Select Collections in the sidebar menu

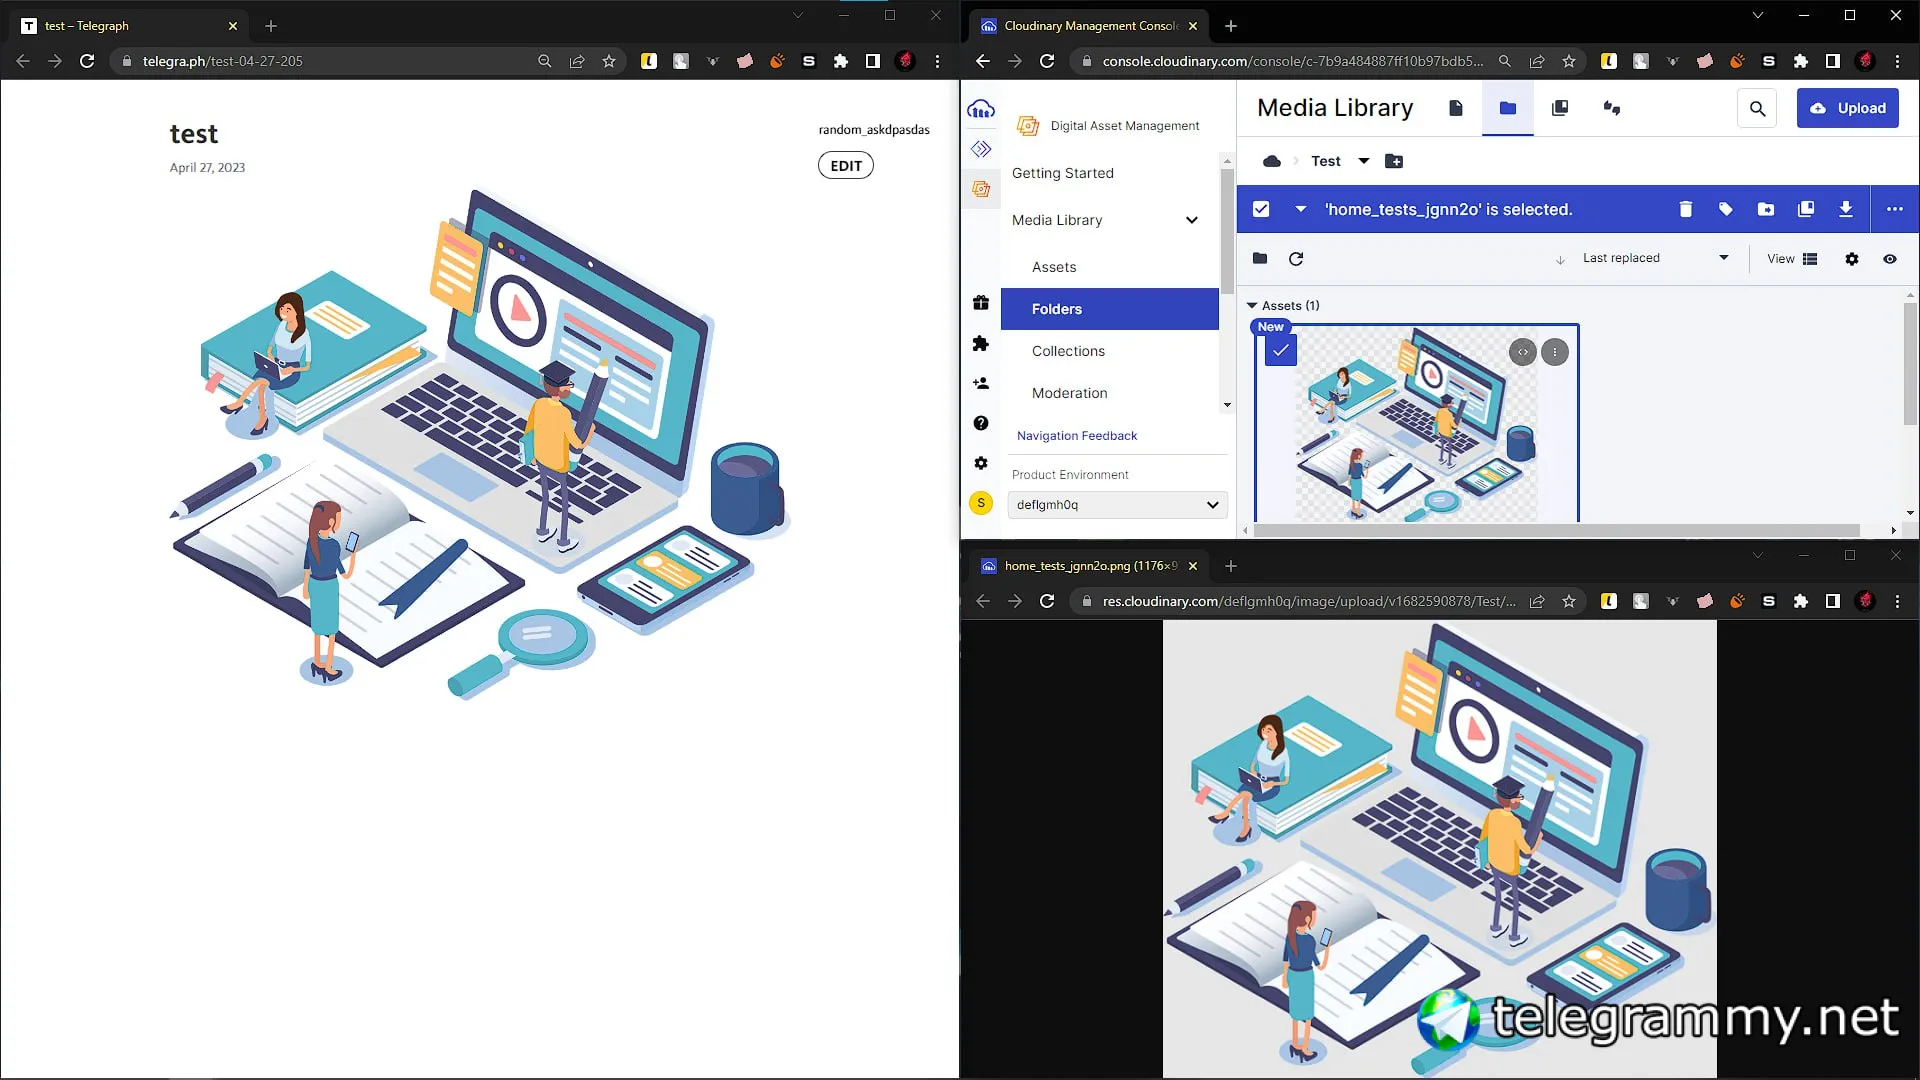click(1068, 351)
